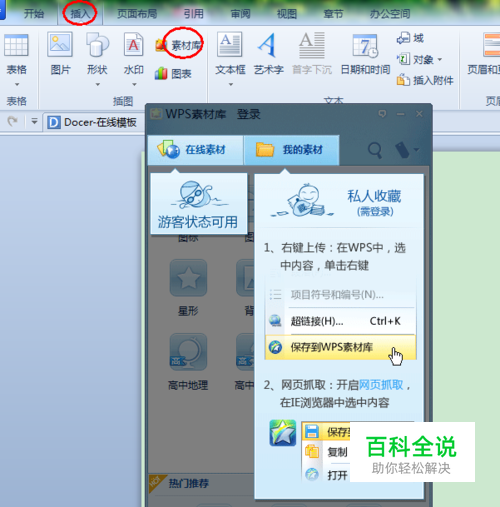This screenshot has width=500, height=507.
Task: Click the 网页抓取 hyperlink
Action: [381, 385]
